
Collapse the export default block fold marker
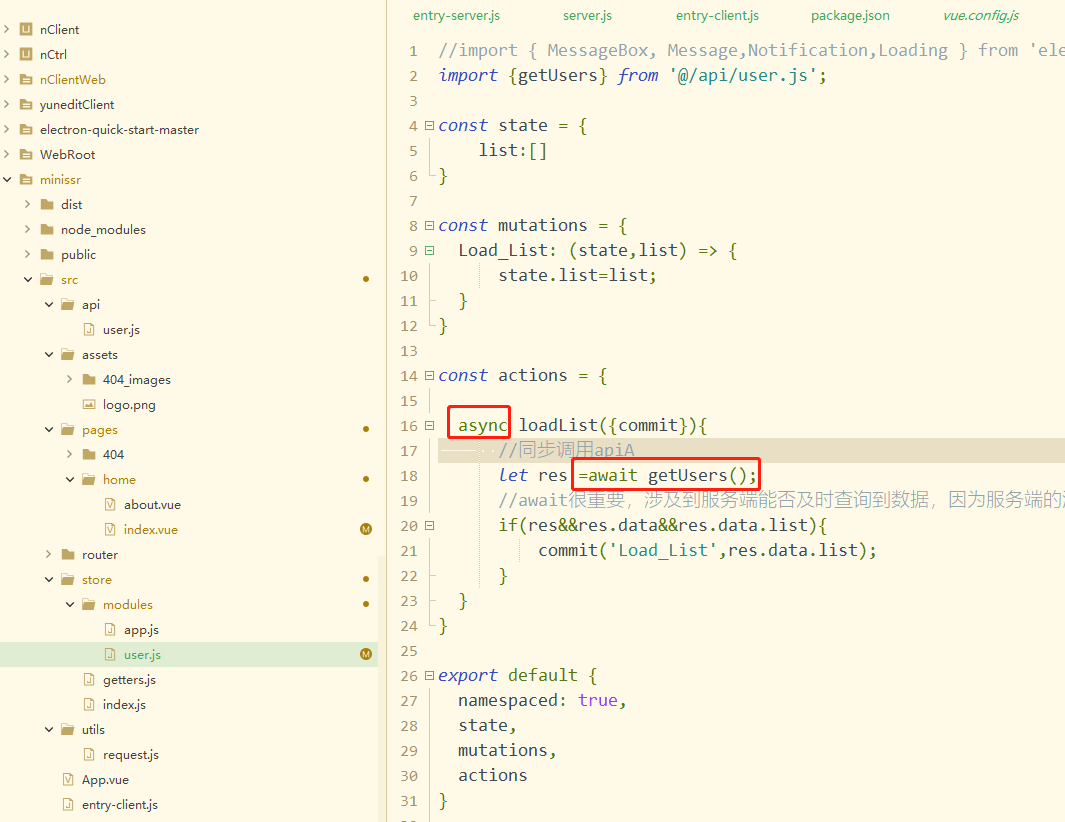pos(429,676)
